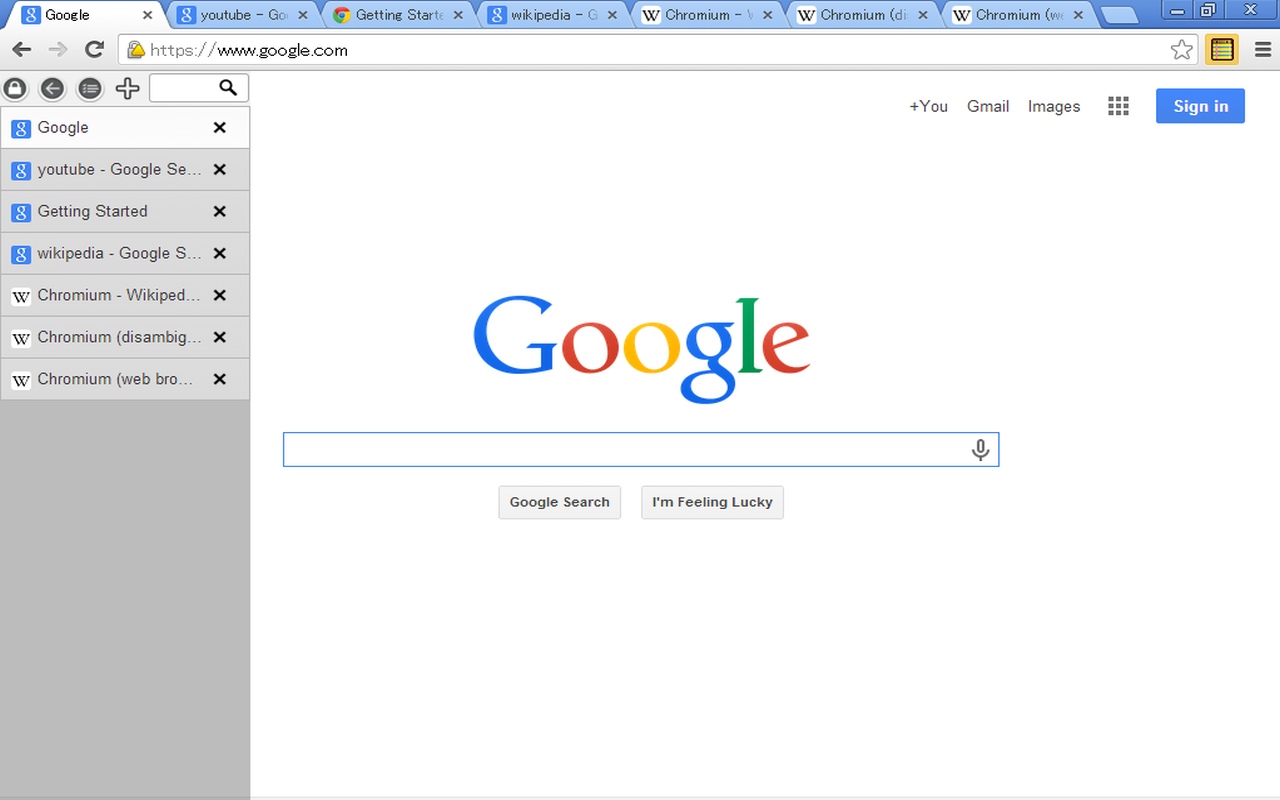Viewport: 1280px width, 800px height.
Task: Bookmark this page with star icon
Action: pos(1181,50)
